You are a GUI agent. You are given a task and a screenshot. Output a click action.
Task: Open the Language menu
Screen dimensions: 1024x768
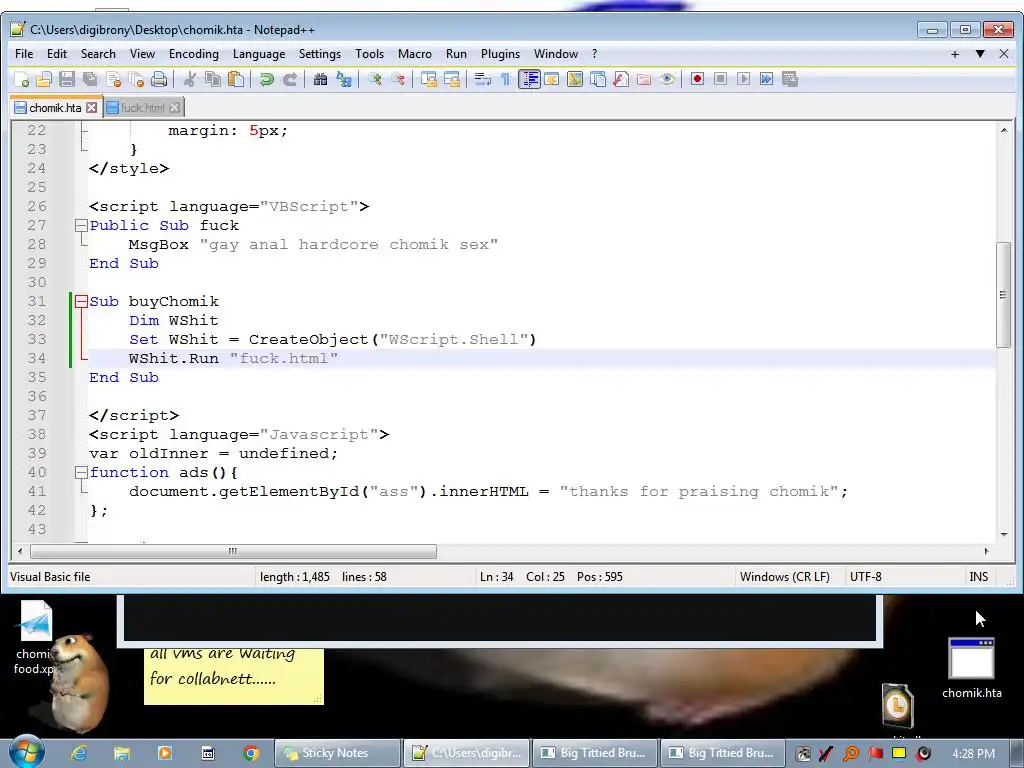259,54
